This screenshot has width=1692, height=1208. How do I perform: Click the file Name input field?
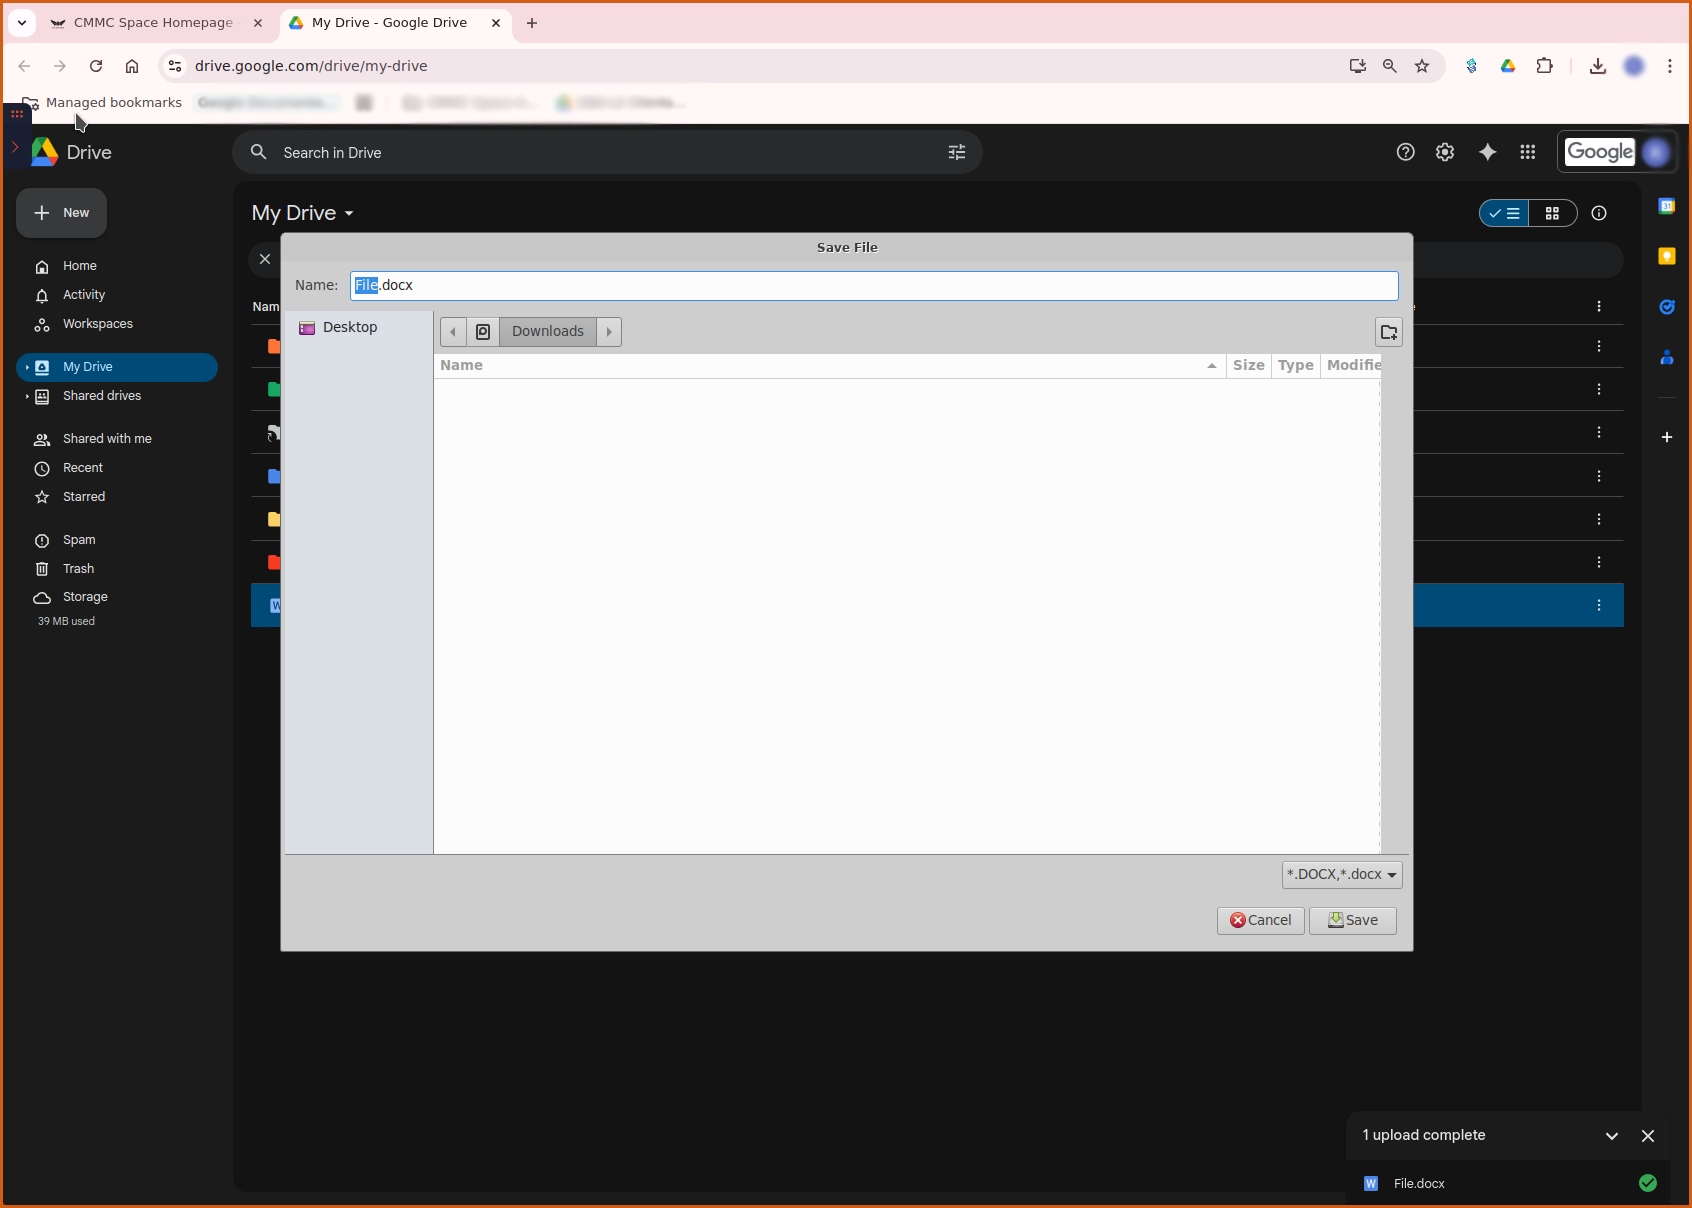click(x=874, y=285)
